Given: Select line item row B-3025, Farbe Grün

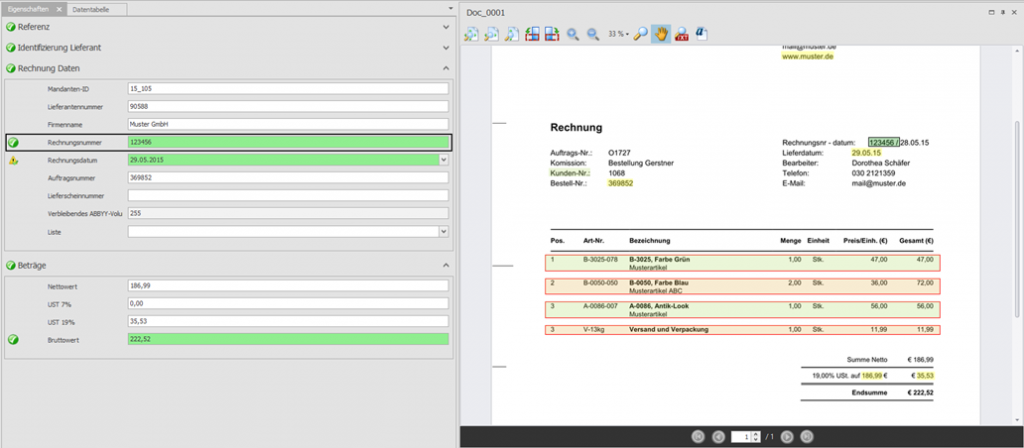Looking at the screenshot, I should click(743, 263).
